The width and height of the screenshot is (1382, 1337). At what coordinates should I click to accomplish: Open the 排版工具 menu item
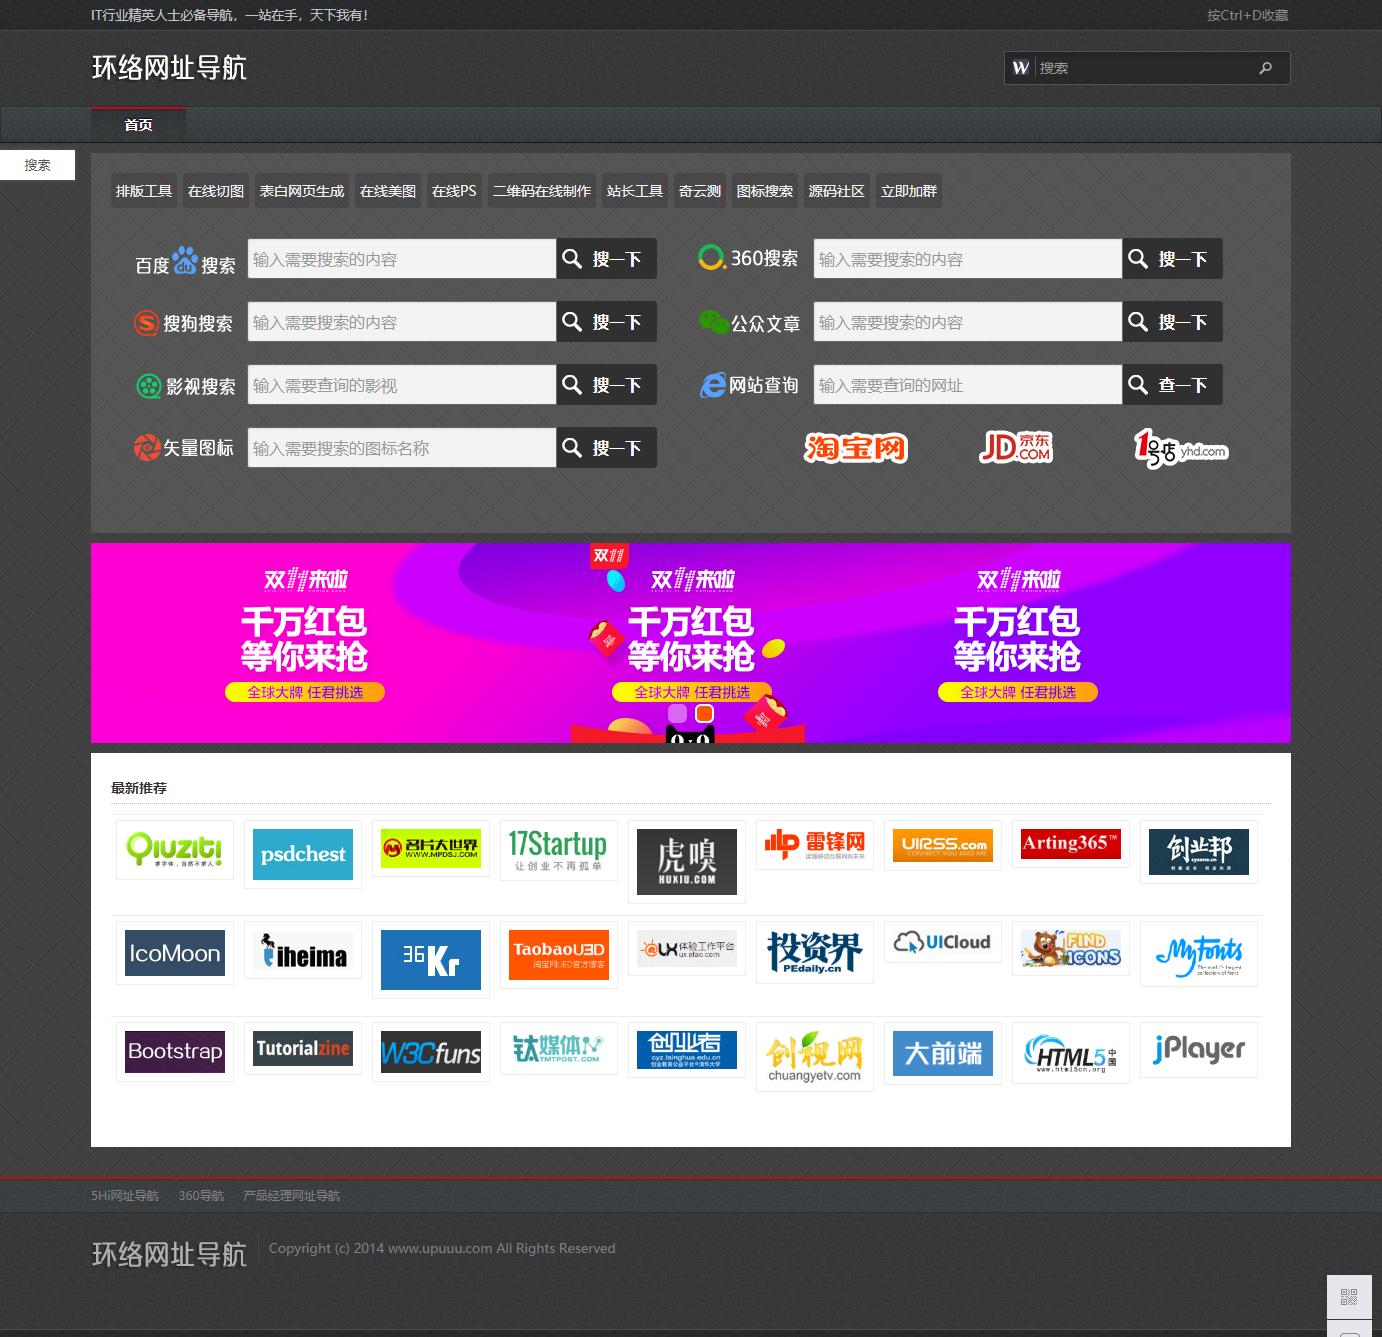pos(144,191)
